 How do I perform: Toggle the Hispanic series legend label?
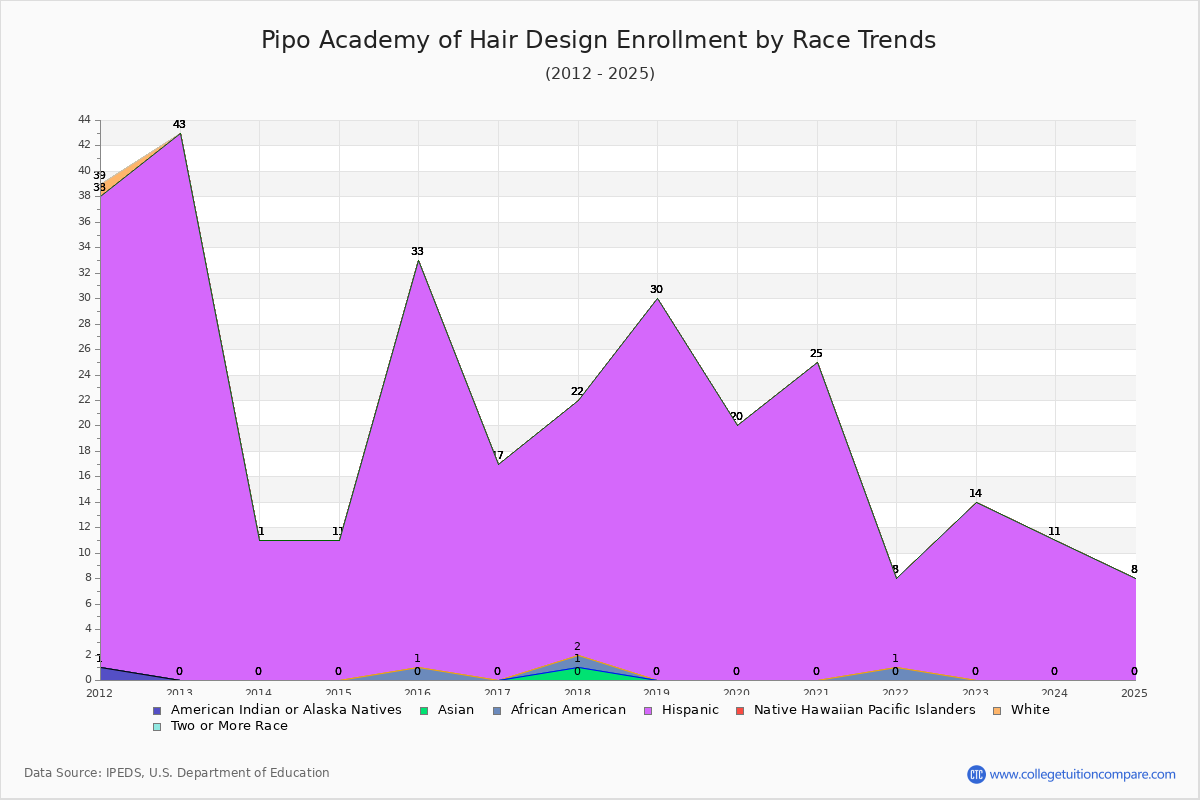(x=689, y=710)
